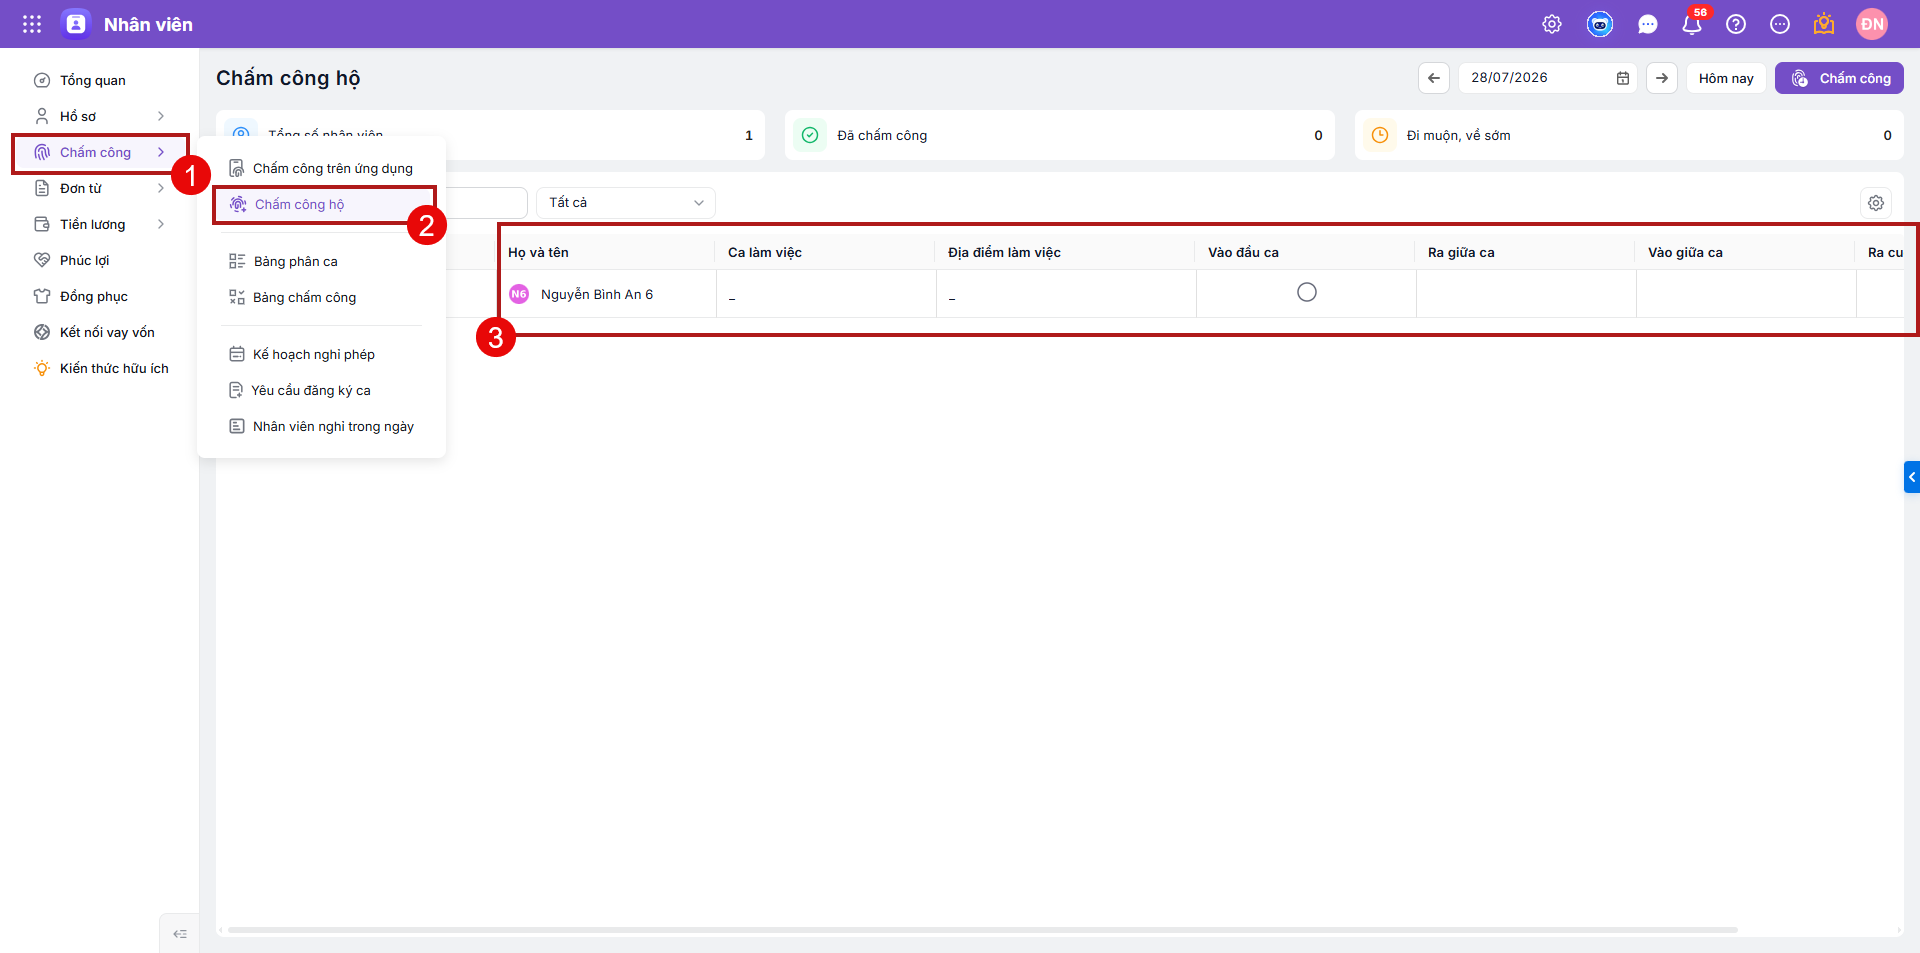1920x953 pixels.
Task: Open Nhân viên nghỉ trong ngày submenu item
Action: pyautogui.click(x=322, y=426)
